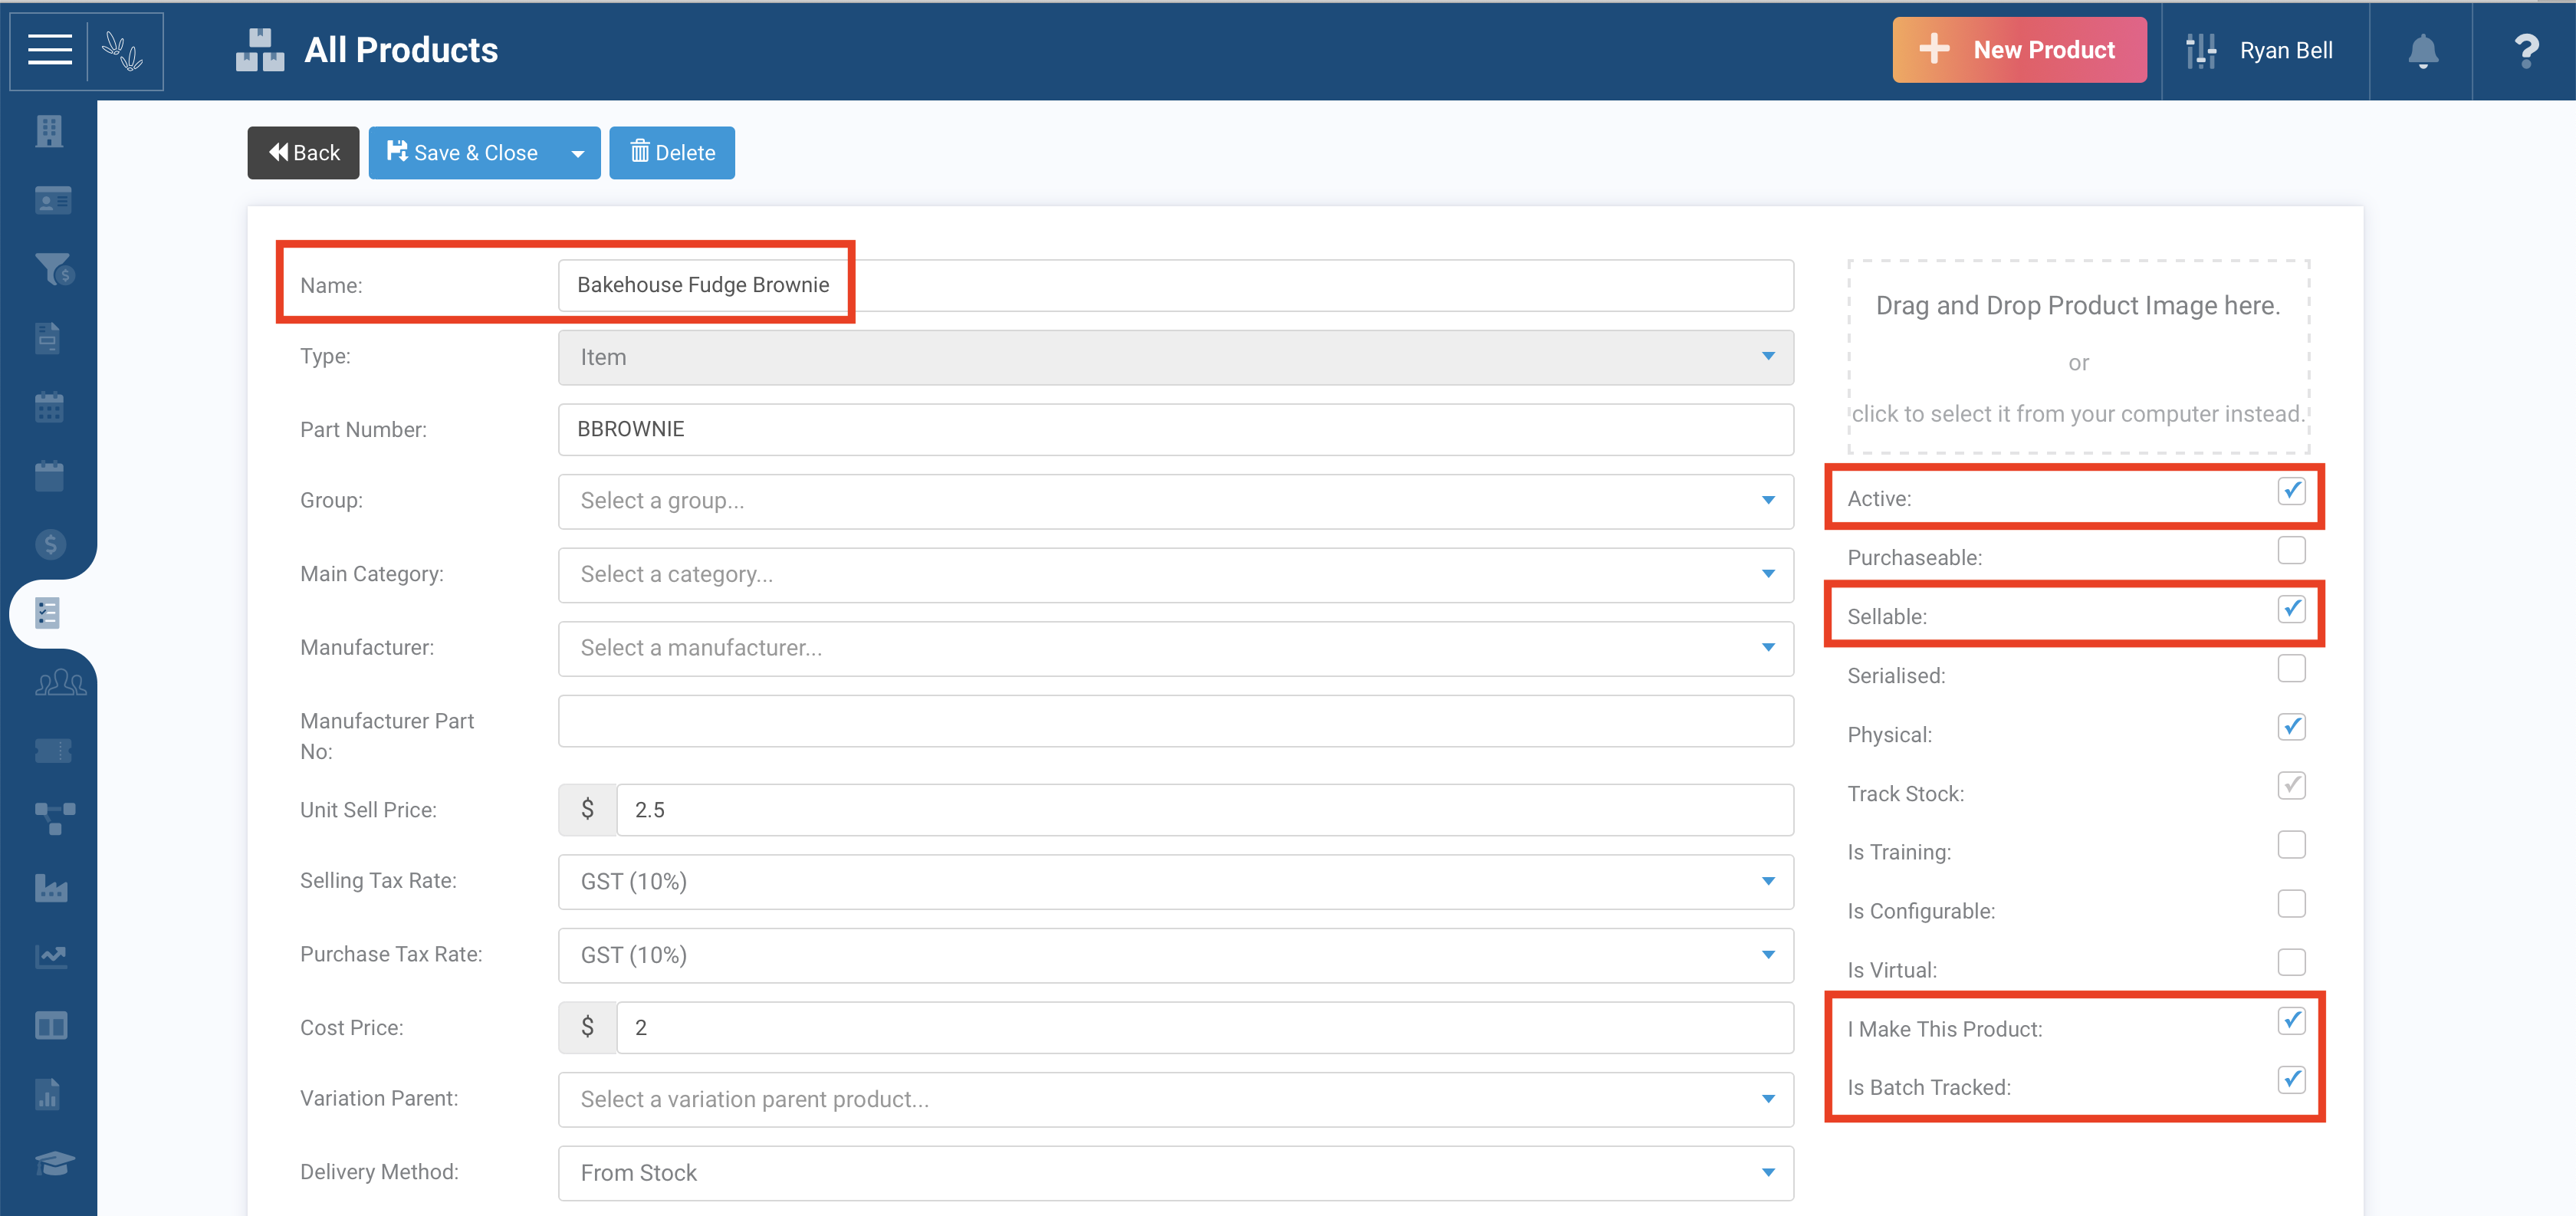The width and height of the screenshot is (2576, 1216).
Task: Open the factory sidebar icon
Action: (x=51, y=888)
